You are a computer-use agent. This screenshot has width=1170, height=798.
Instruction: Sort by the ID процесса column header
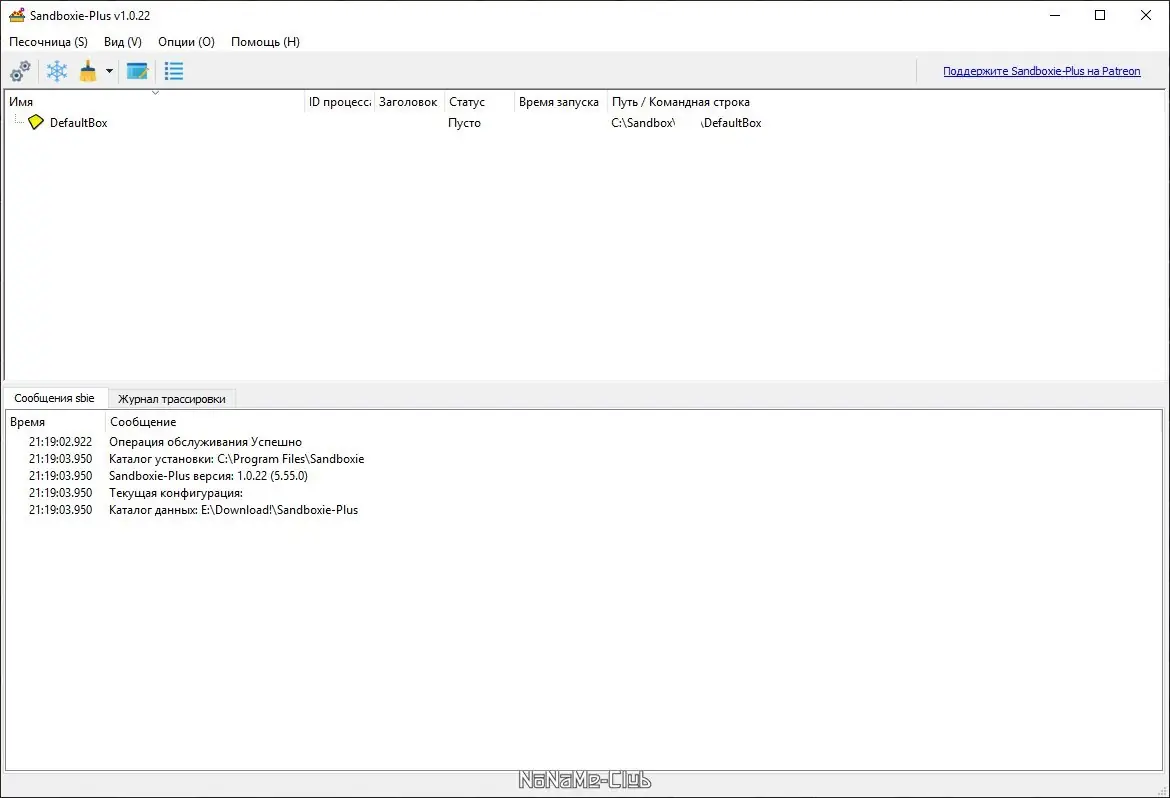[x=339, y=102]
